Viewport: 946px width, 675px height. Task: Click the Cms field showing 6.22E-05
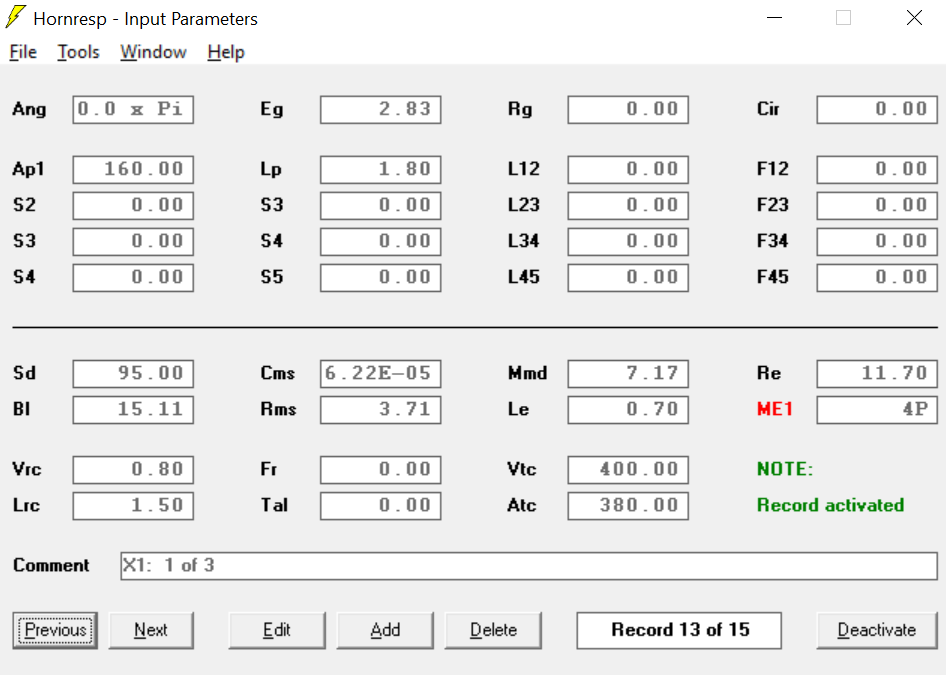pos(381,374)
